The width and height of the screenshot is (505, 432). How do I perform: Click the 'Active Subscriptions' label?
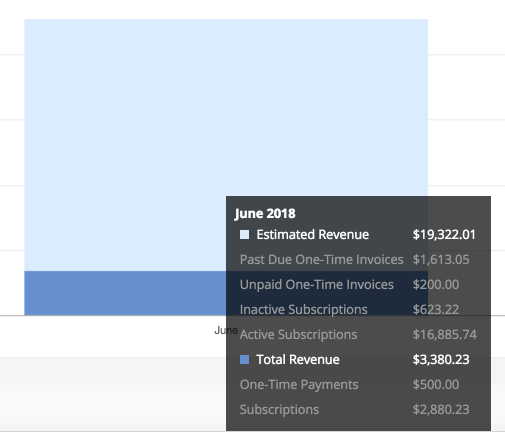tap(299, 335)
